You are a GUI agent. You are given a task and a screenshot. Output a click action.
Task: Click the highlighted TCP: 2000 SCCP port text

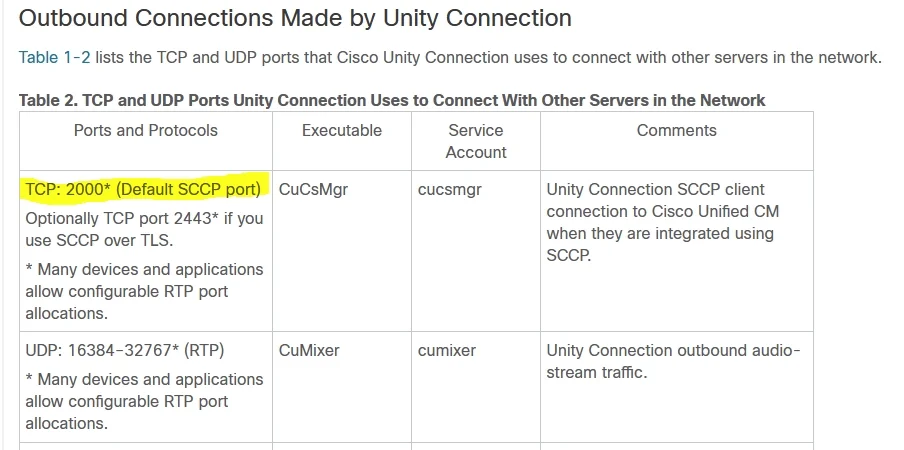[x=144, y=190]
